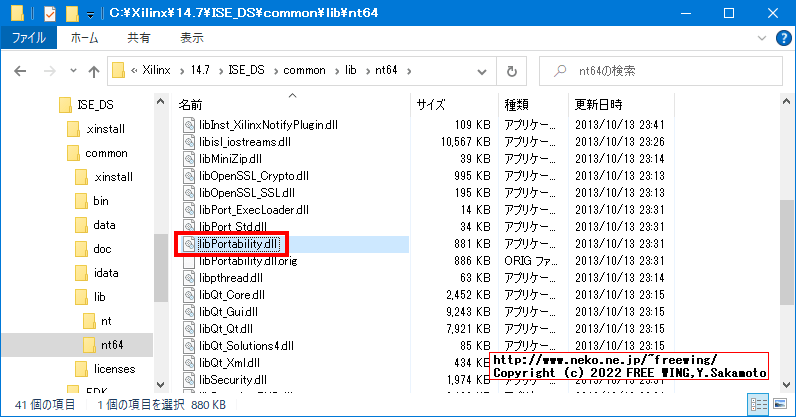Open chevron after nt64 in breadcrumb
This screenshot has width=796, height=417.
tap(409, 71)
